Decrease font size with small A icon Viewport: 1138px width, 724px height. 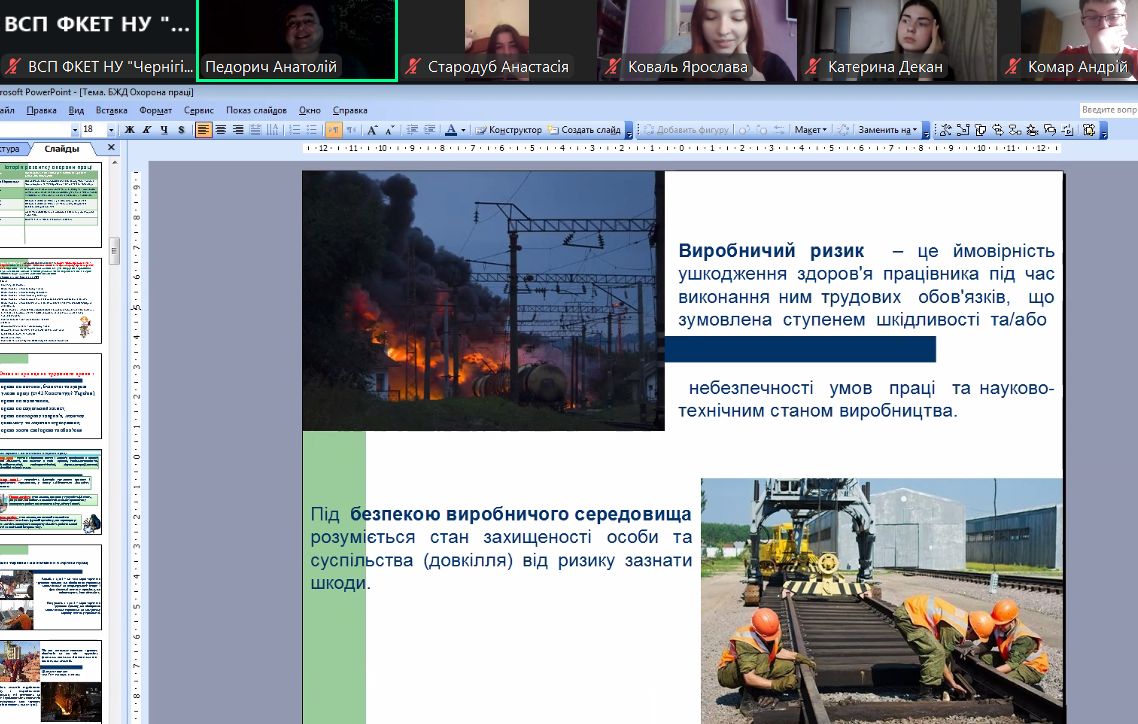pos(389,130)
